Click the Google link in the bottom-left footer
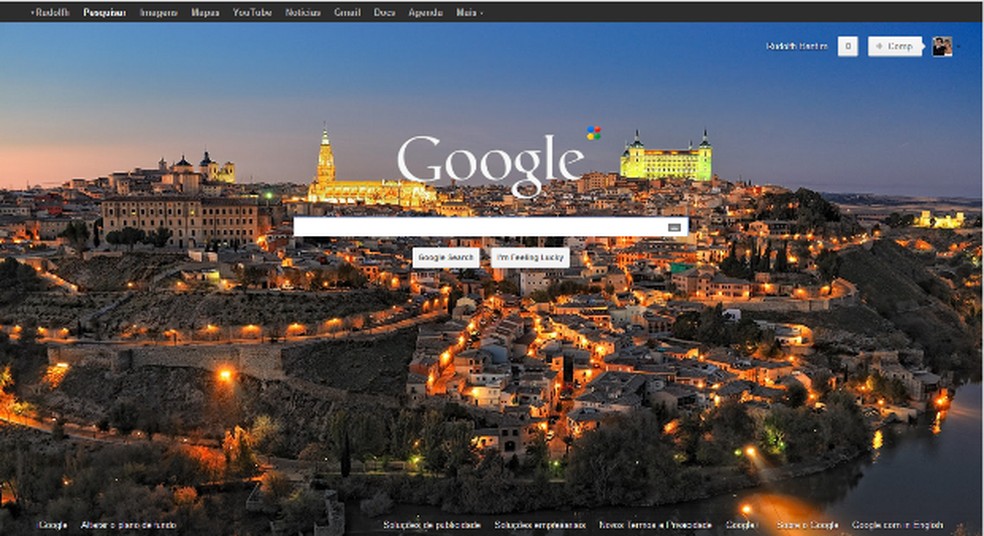Screen dimensions: 984x536 [x=53, y=525]
